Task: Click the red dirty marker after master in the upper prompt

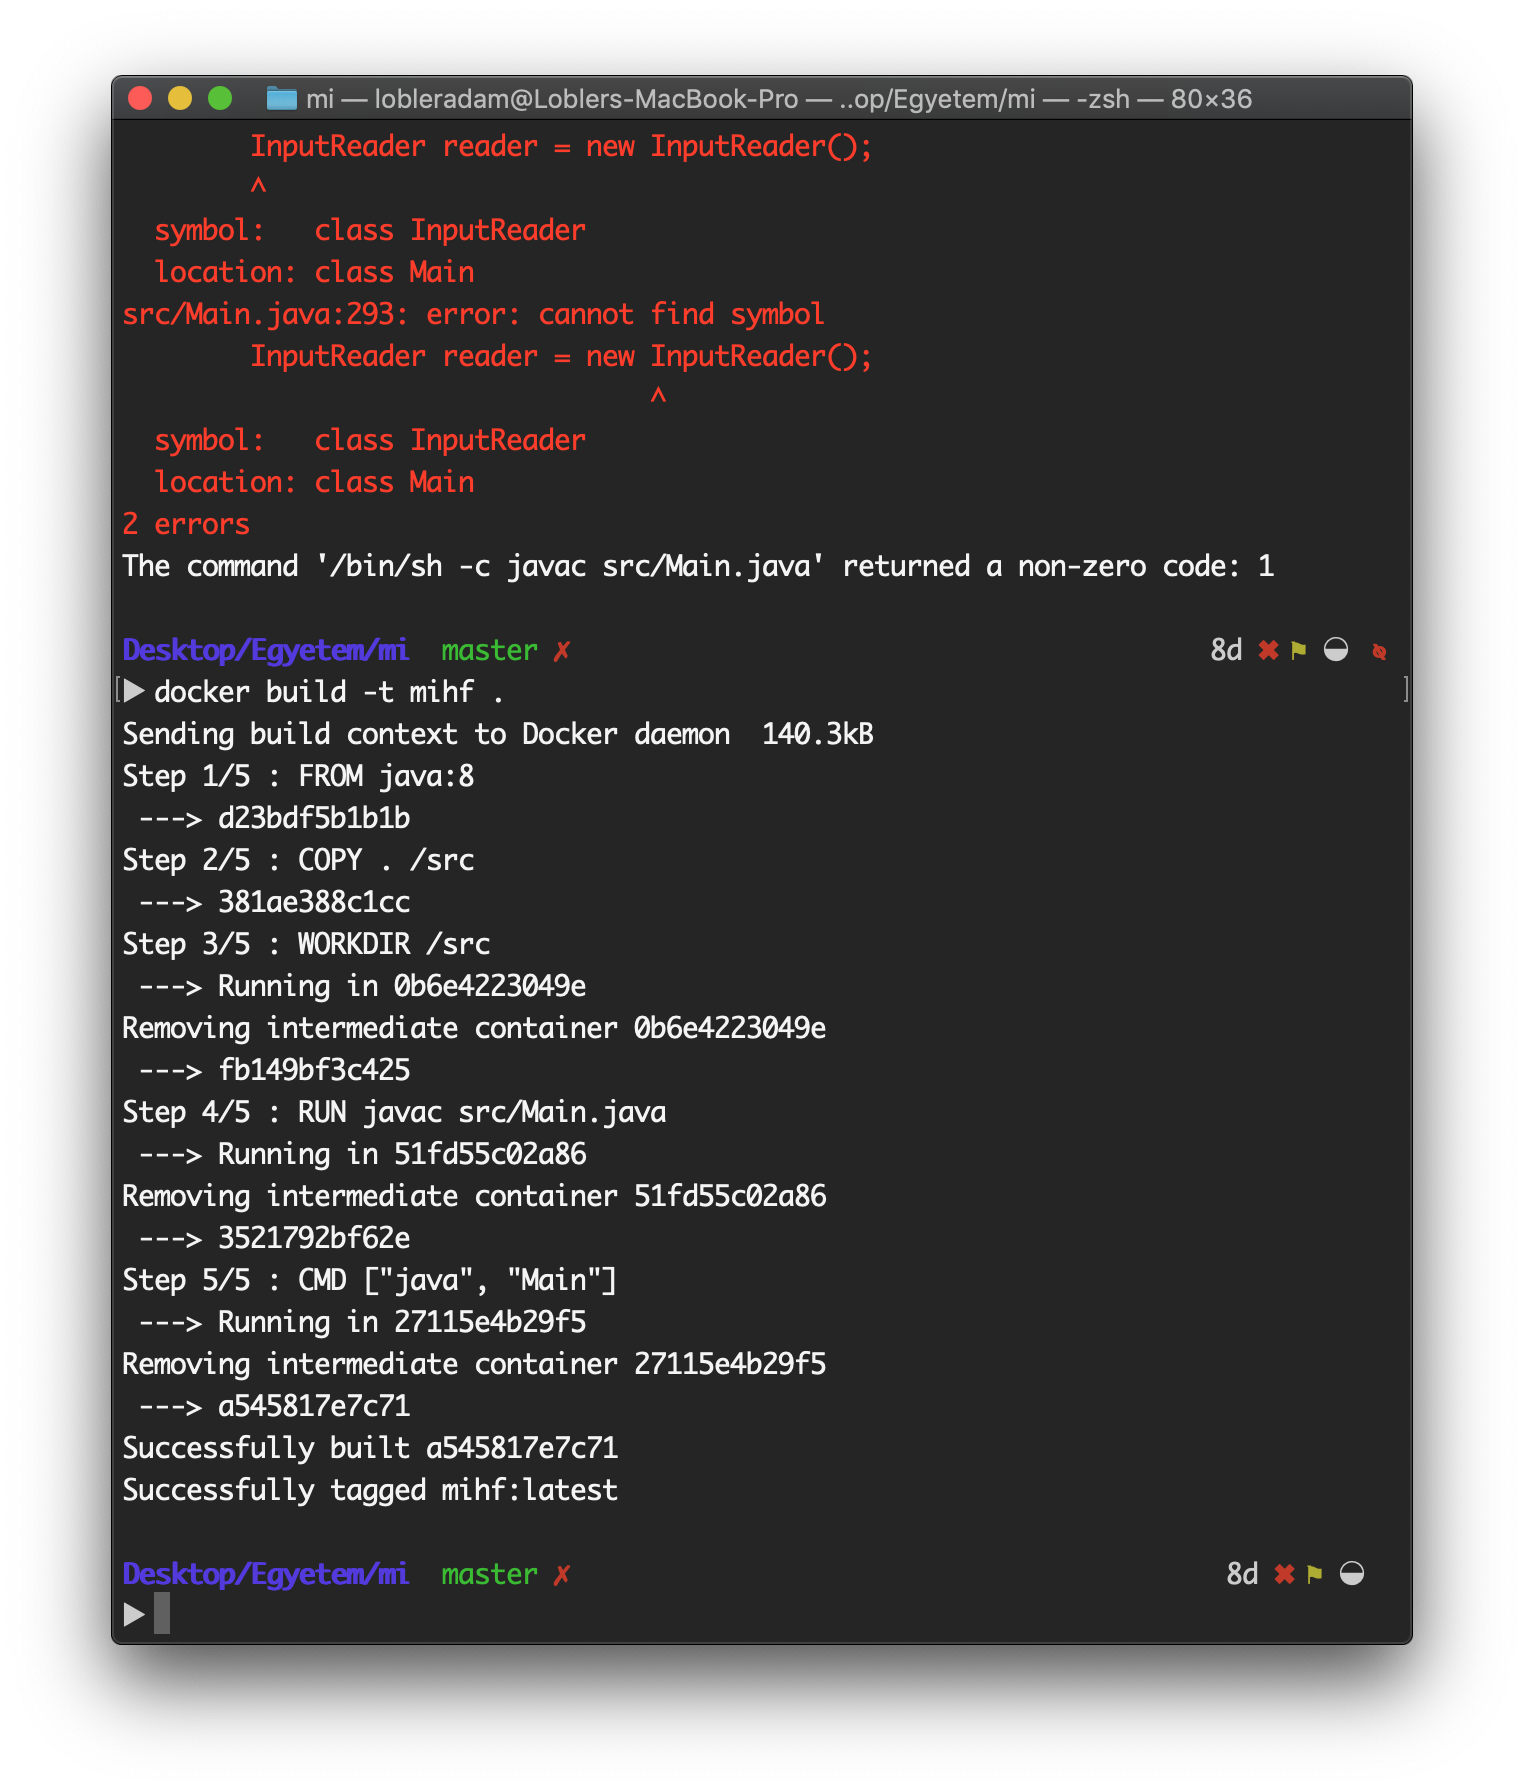Action: click(562, 651)
